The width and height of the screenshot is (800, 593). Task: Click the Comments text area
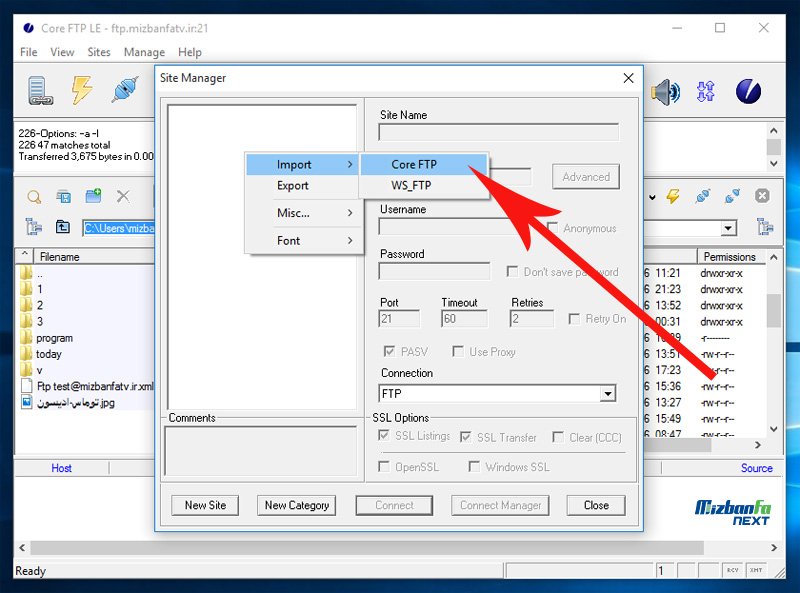click(260, 451)
